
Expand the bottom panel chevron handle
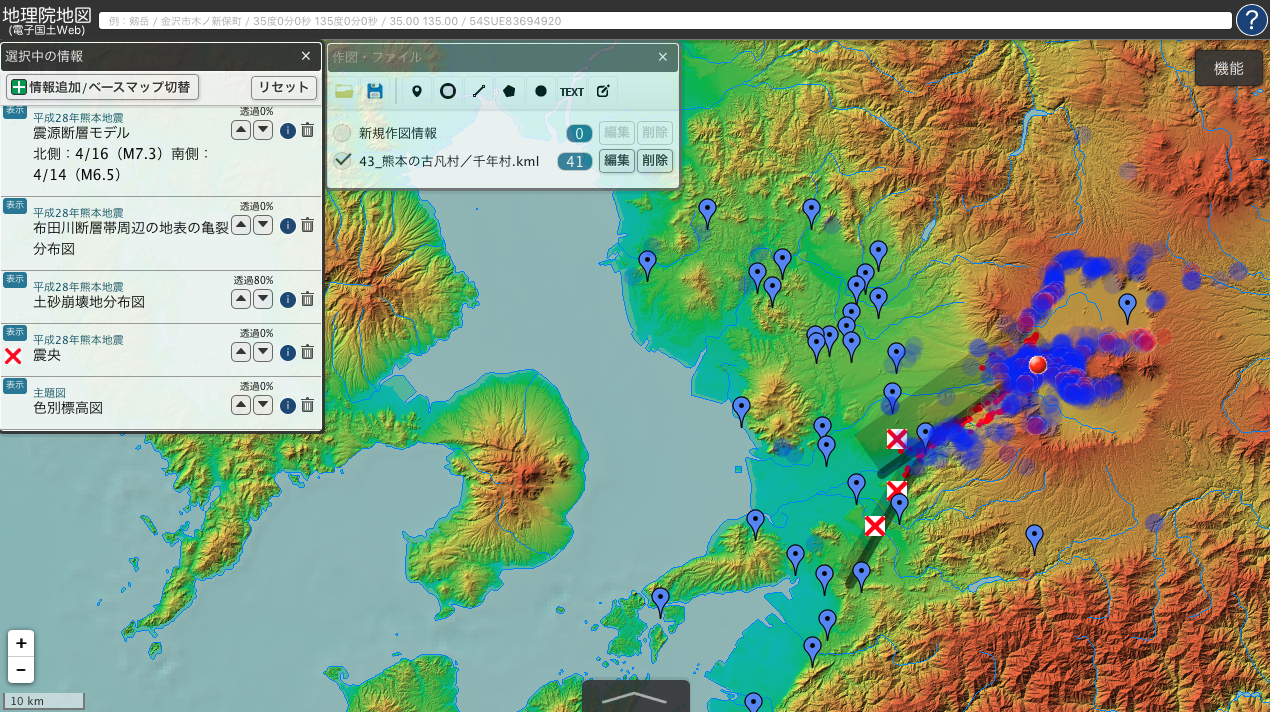(x=635, y=696)
